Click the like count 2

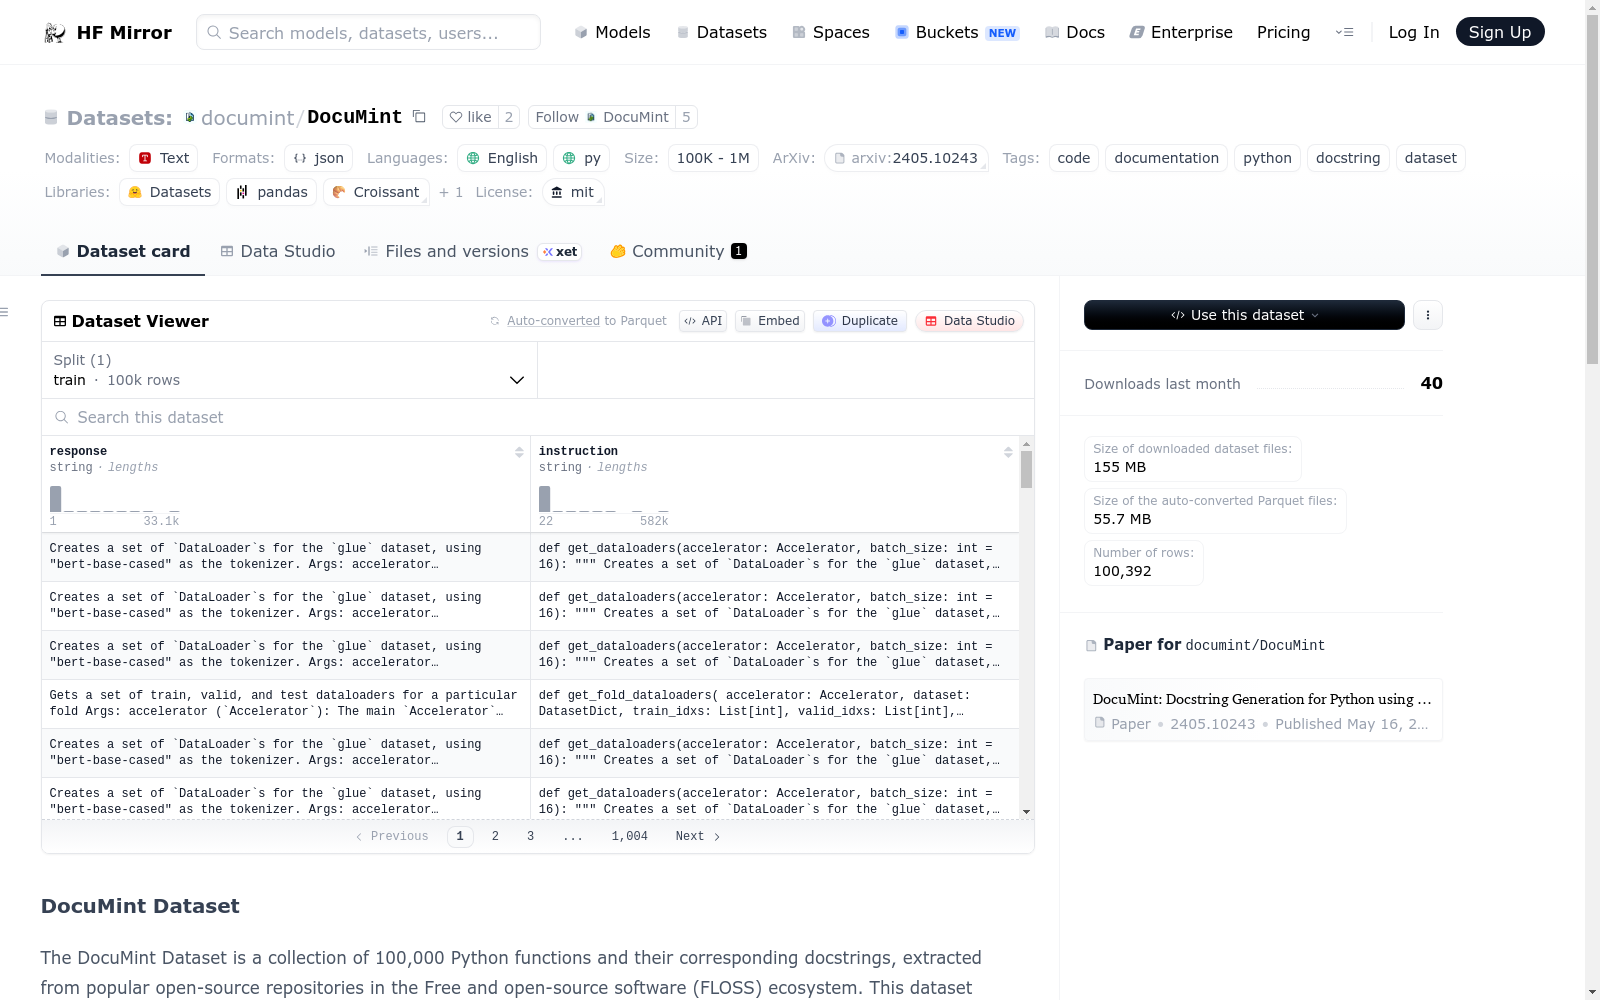(509, 117)
